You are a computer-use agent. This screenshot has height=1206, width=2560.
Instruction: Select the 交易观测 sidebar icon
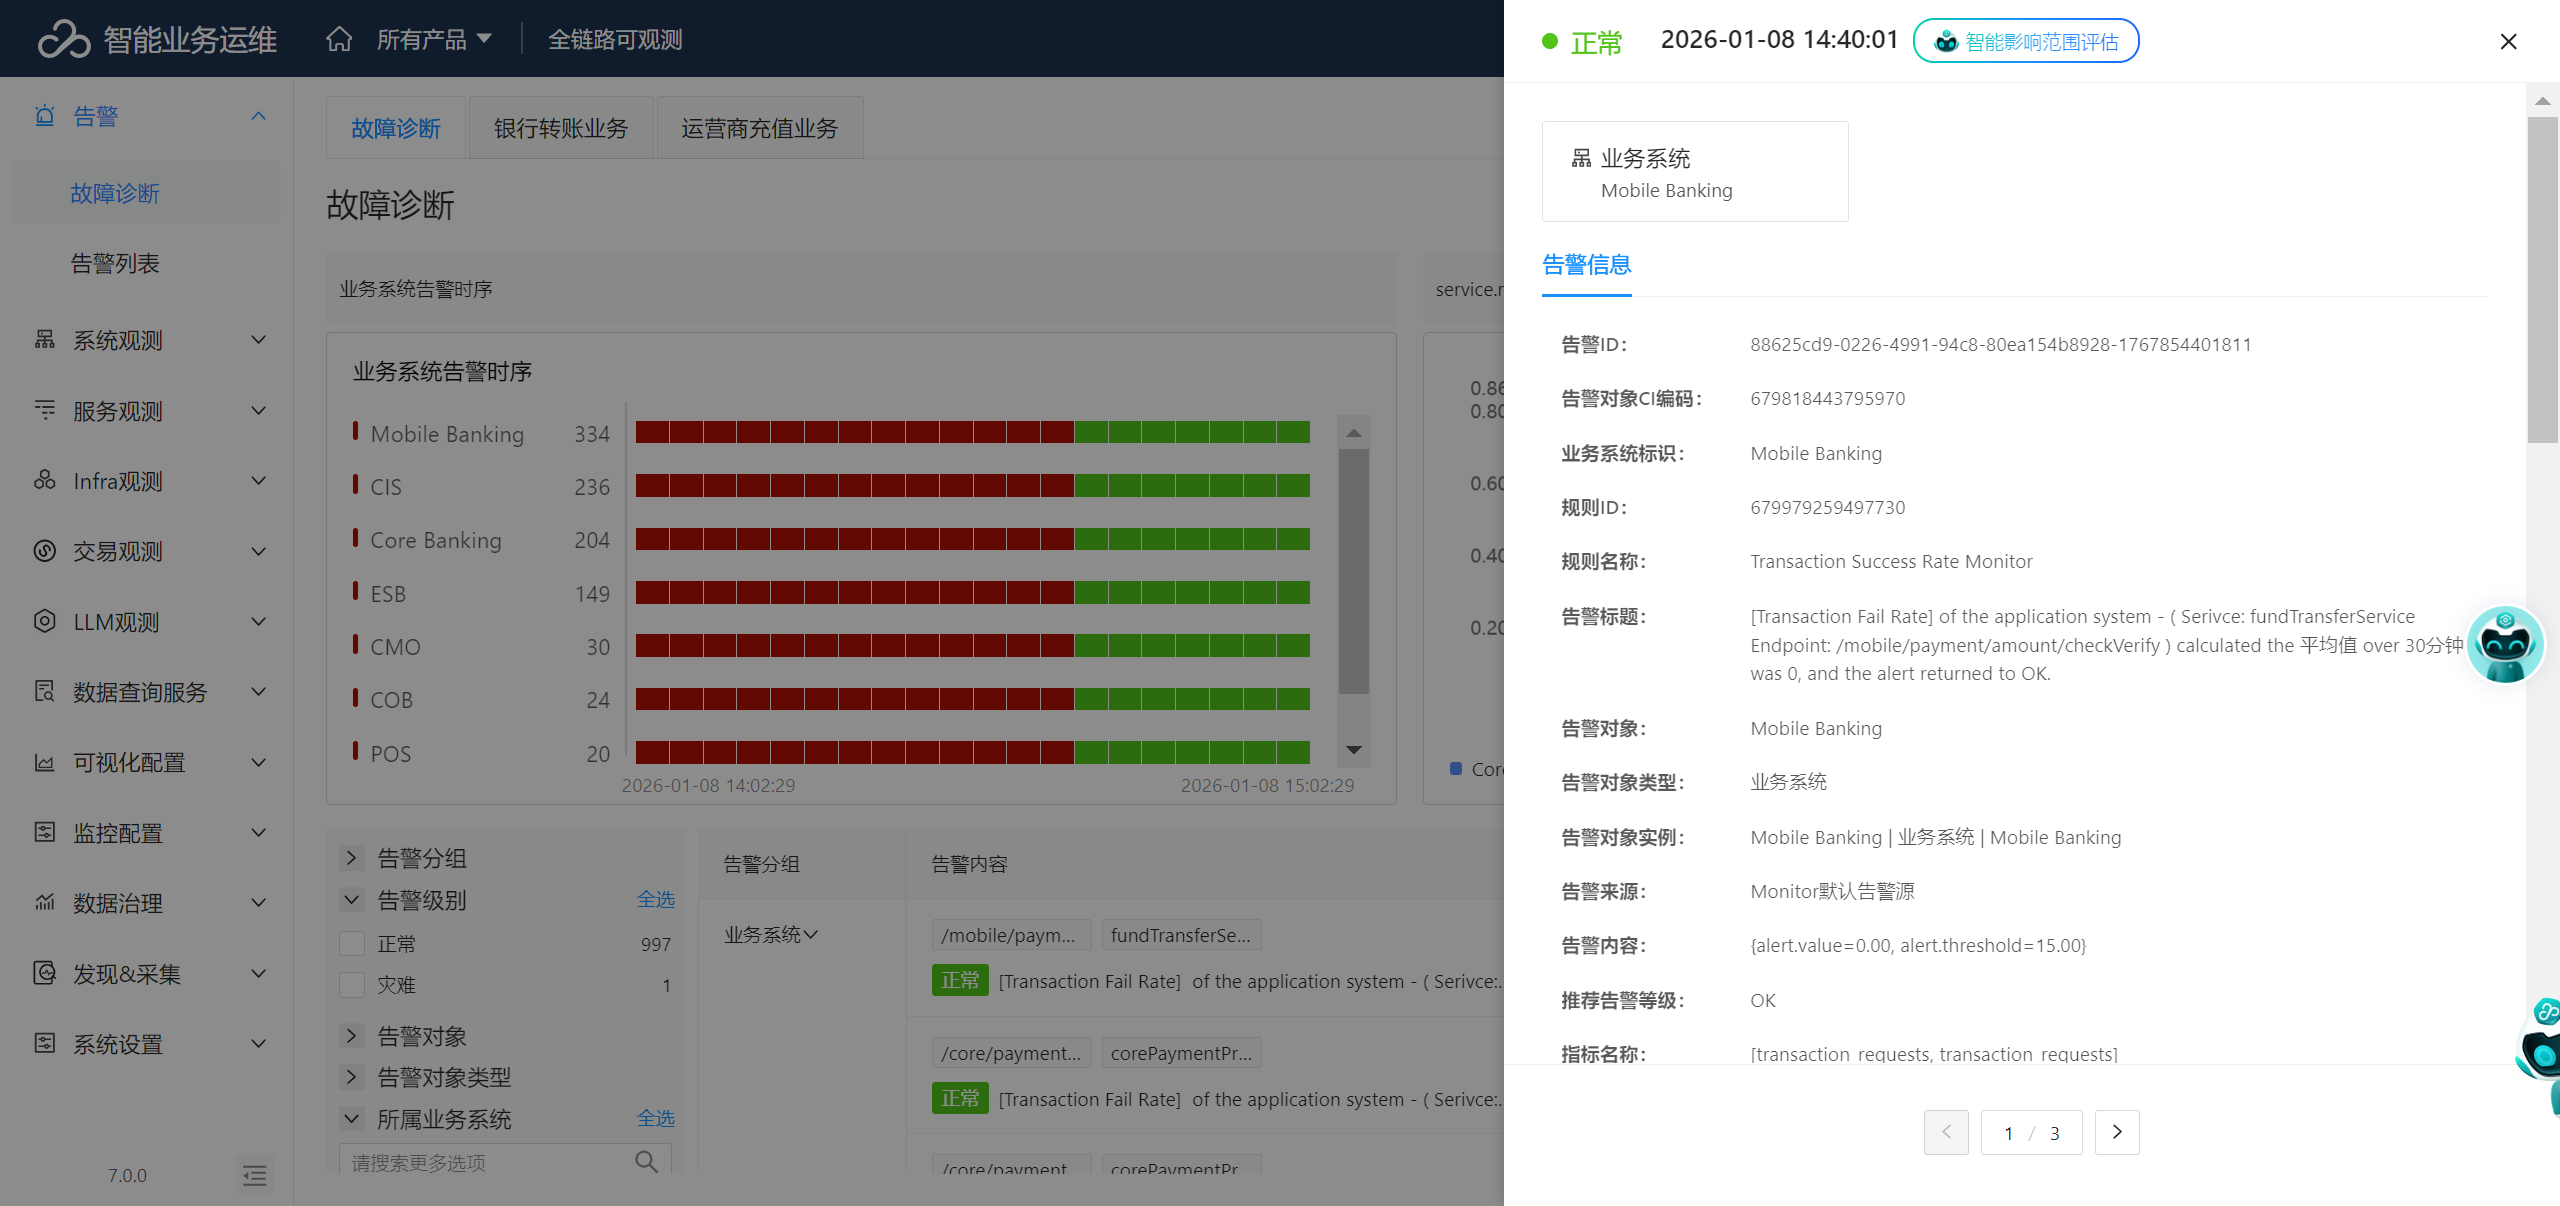tap(45, 551)
